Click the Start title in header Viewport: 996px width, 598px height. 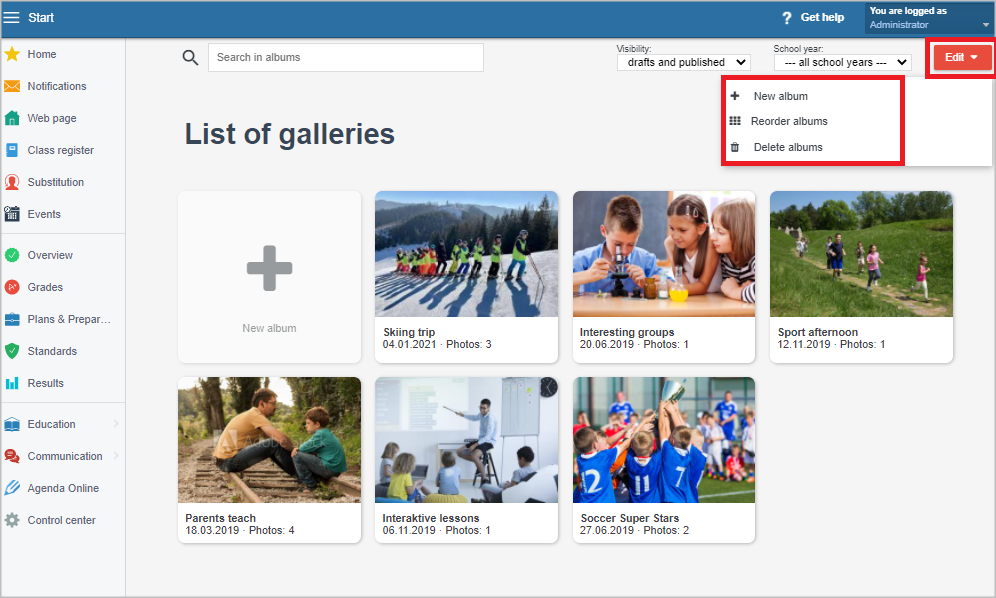[41, 18]
